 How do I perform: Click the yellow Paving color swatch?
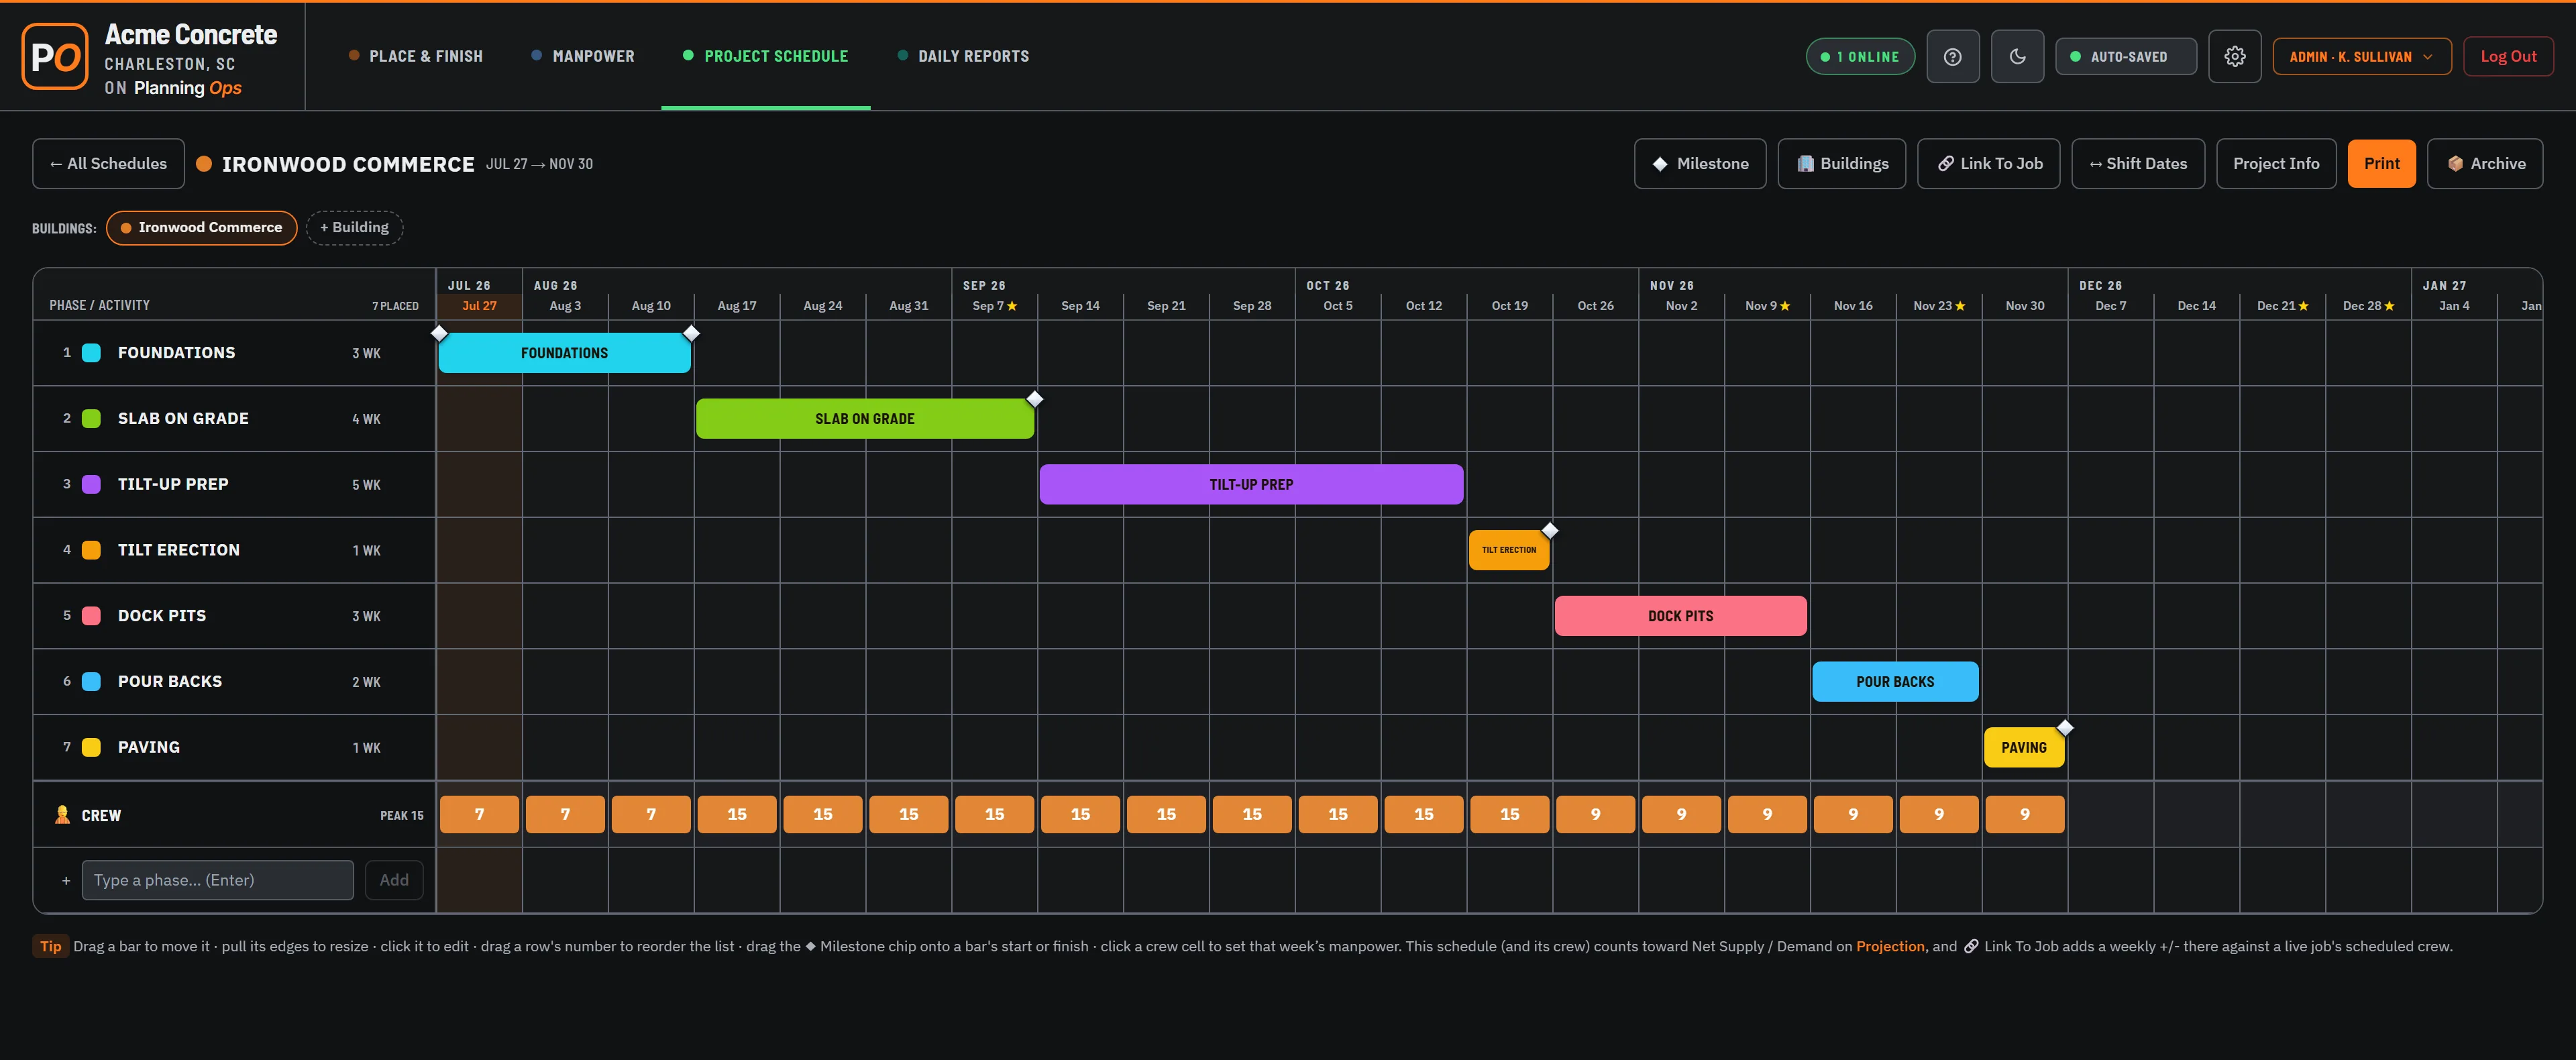click(91, 748)
